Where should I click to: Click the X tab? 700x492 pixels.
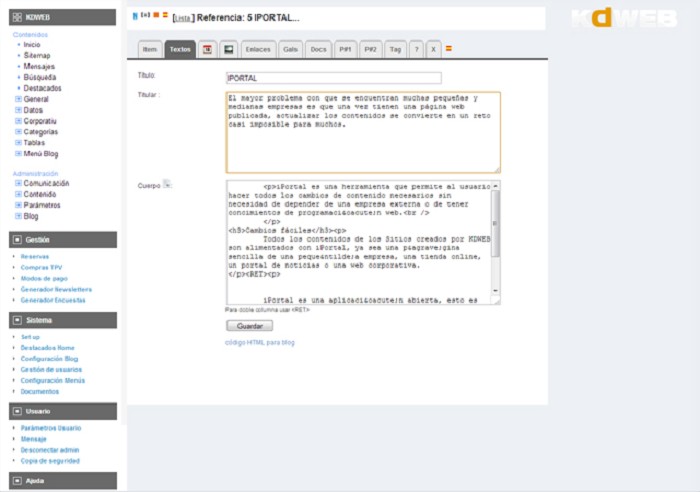433,49
